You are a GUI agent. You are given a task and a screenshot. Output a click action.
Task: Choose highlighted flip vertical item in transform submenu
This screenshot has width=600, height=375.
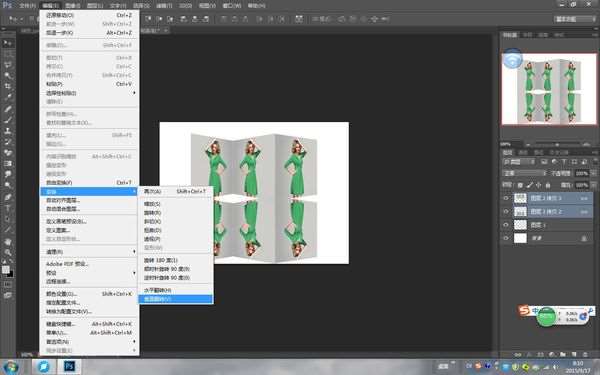tap(175, 299)
